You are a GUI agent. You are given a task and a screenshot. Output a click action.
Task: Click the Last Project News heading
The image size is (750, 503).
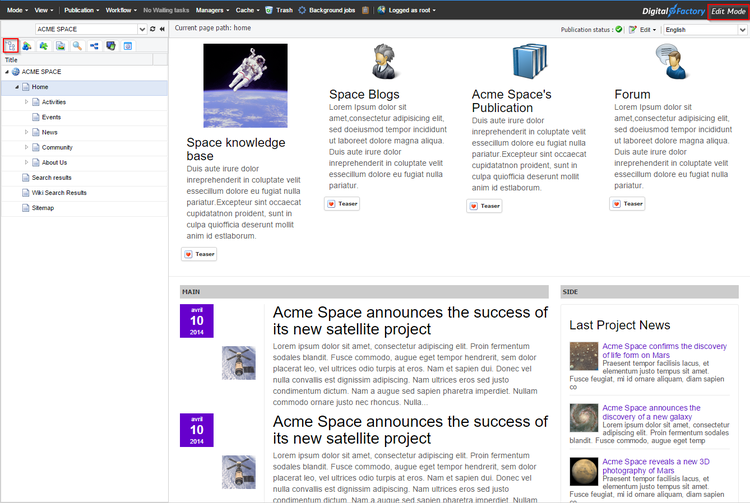pos(619,325)
